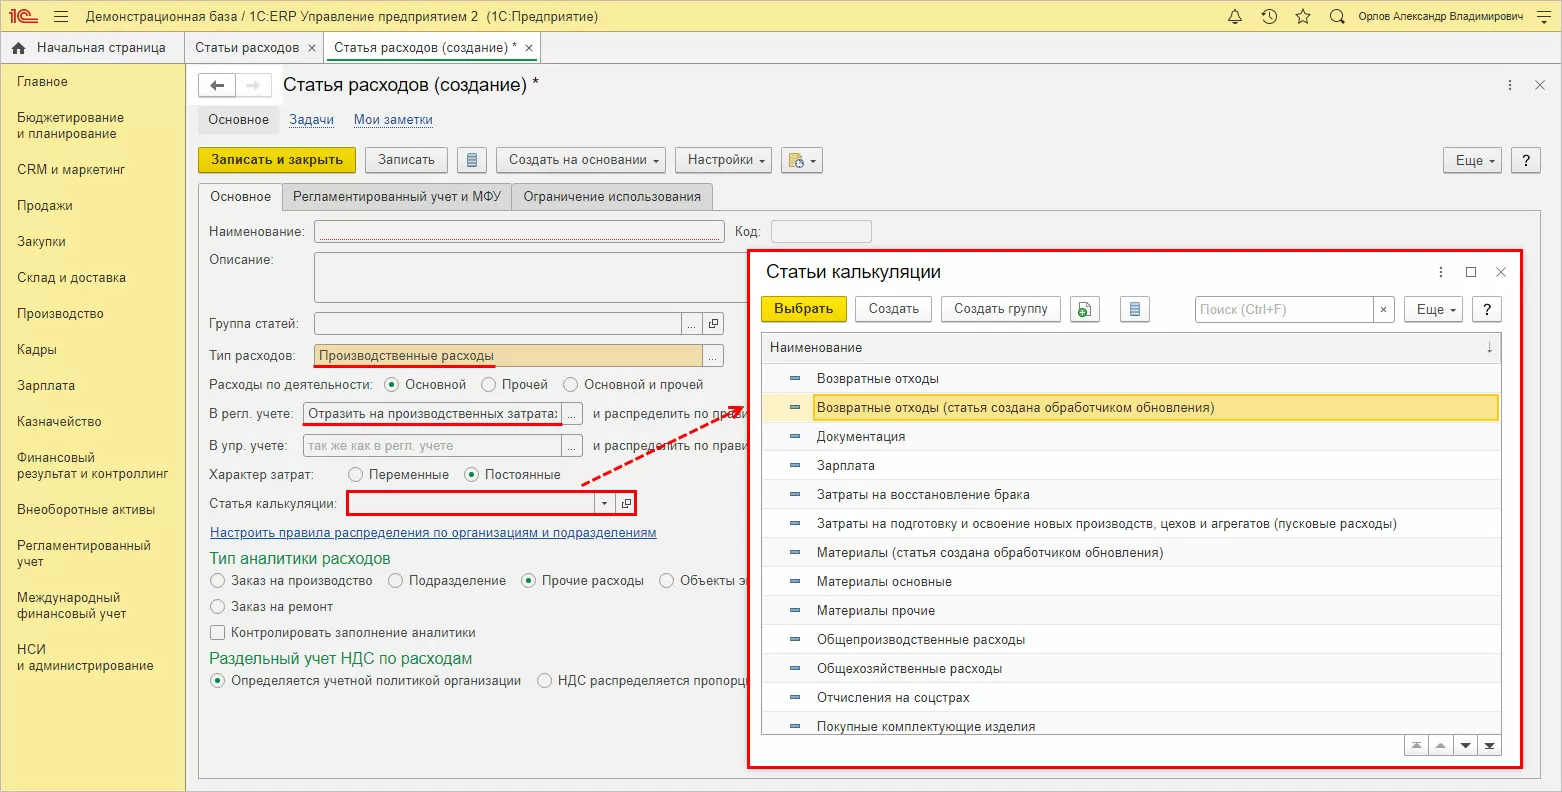Expand Создать на основании dropdown
This screenshot has width=1562, height=792.
[585, 160]
